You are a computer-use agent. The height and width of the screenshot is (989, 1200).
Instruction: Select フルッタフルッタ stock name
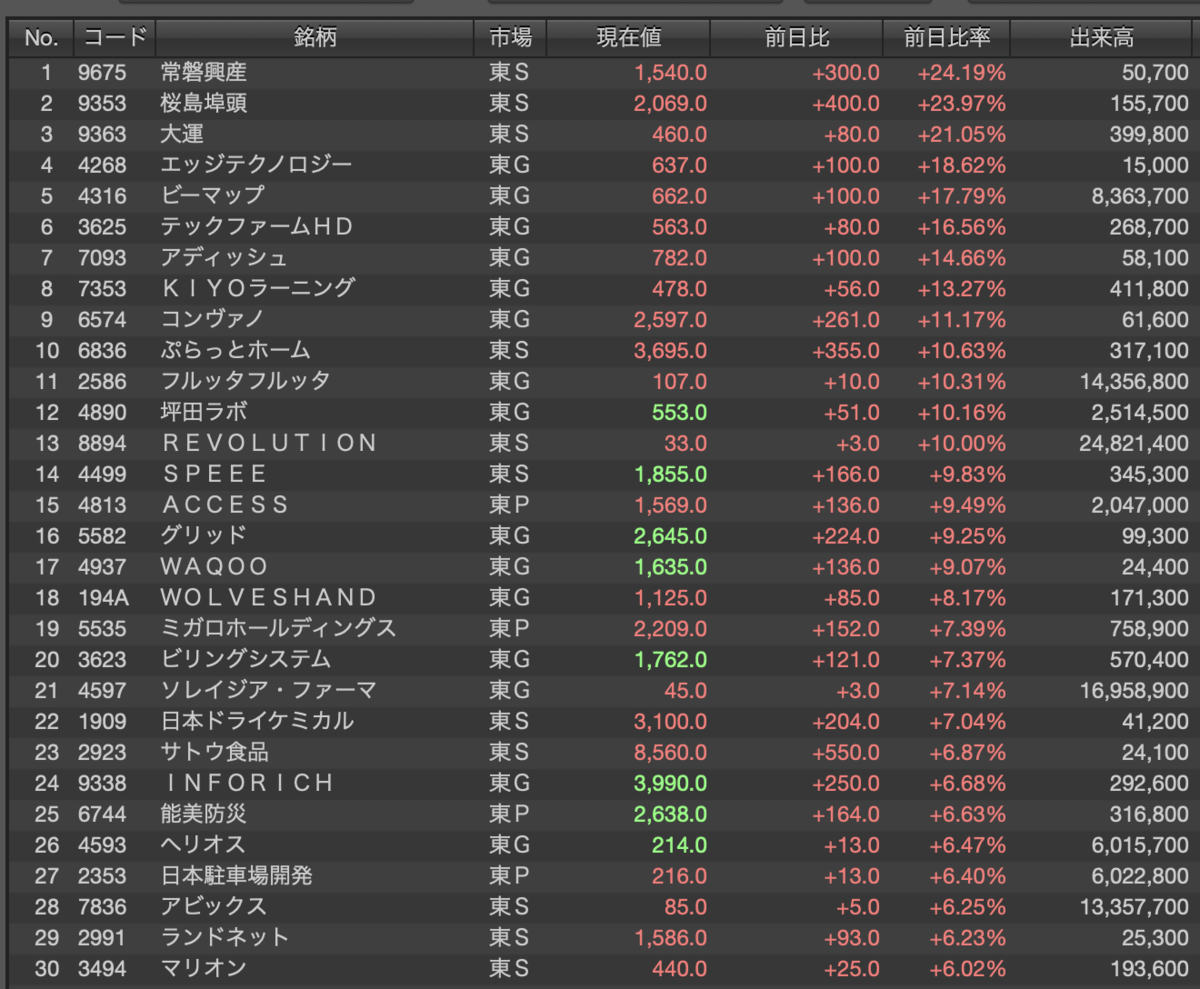tap(245, 381)
